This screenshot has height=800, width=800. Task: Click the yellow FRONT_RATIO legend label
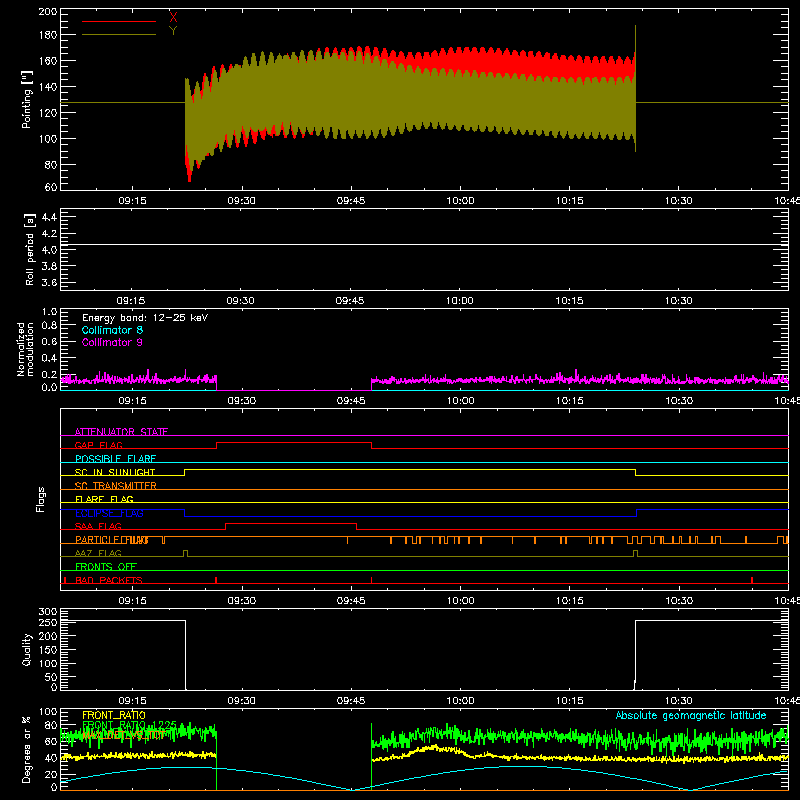click(x=114, y=715)
